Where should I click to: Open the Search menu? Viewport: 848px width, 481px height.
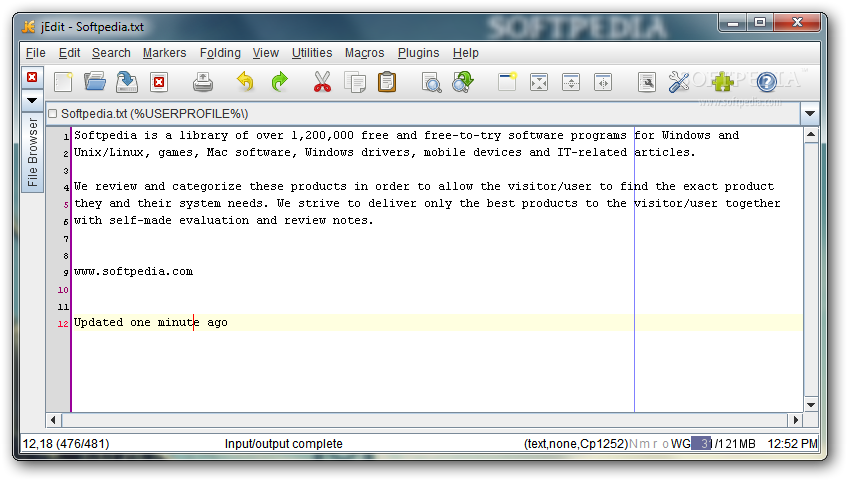pos(111,53)
